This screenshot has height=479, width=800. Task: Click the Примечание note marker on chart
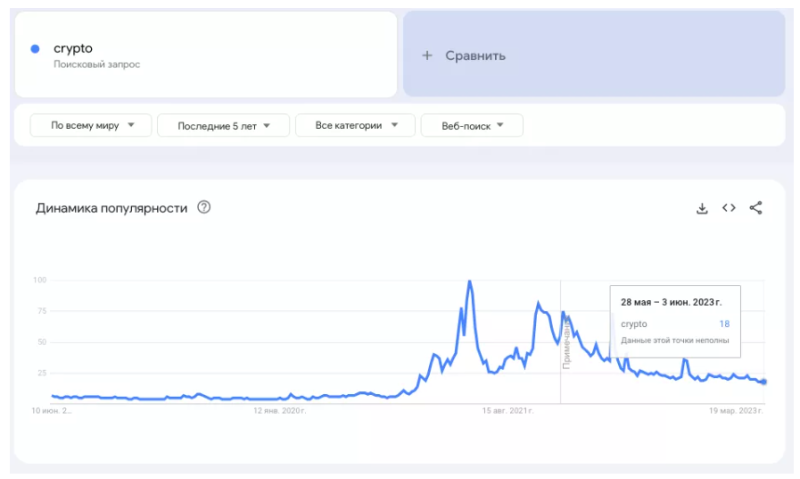[564, 345]
